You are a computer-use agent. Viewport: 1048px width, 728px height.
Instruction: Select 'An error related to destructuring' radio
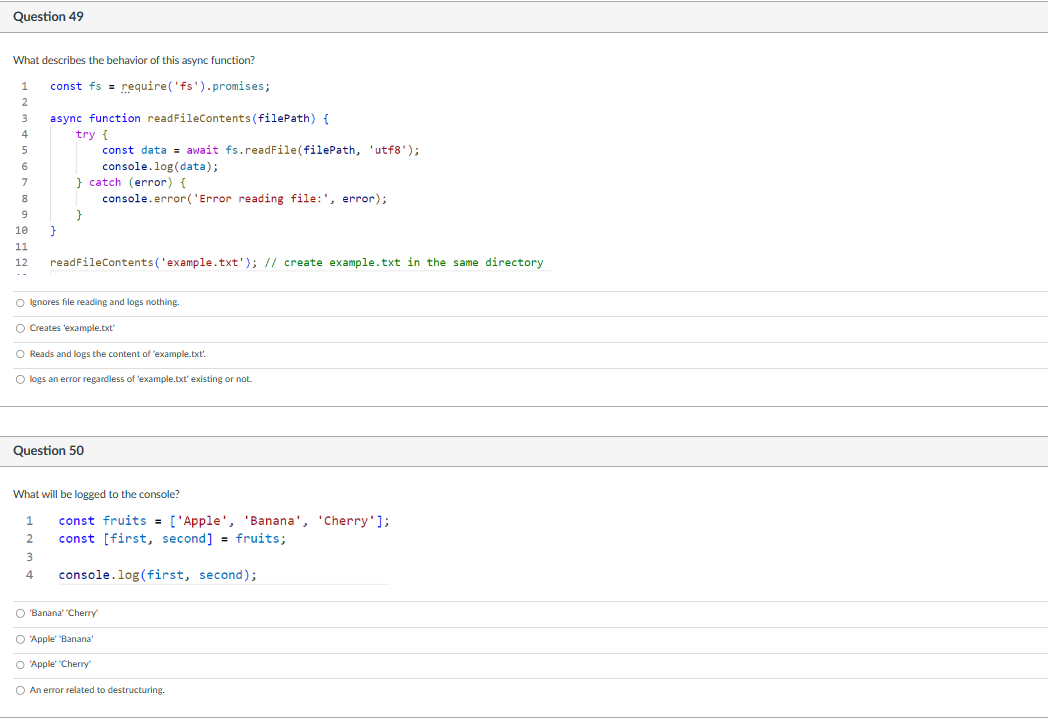[x=20, y=691]
